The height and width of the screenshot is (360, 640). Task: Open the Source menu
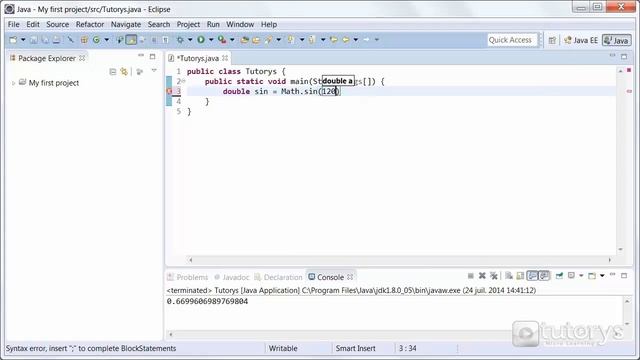pos(58,24)
